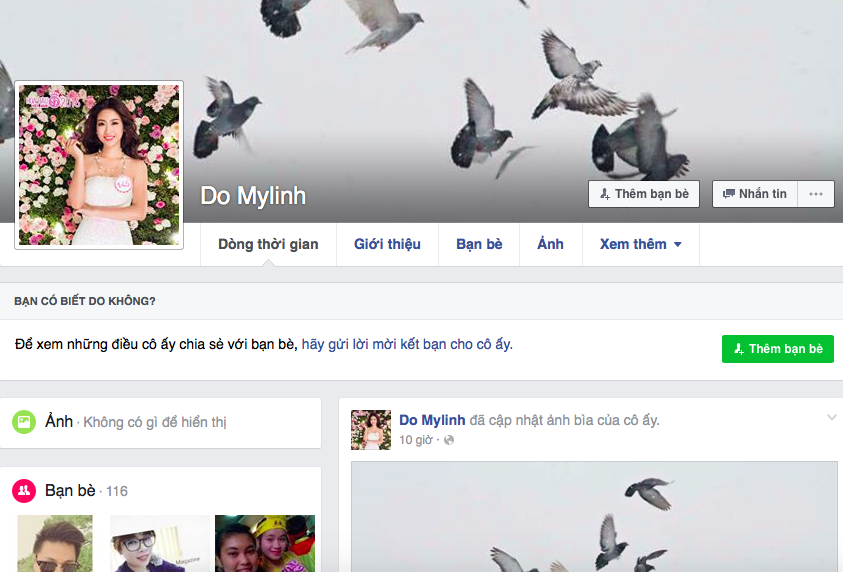Image resolution: width=843 pixels, height=572 pixels.
Task: Click the Nhắn tin message button
Action: (755, 194)
